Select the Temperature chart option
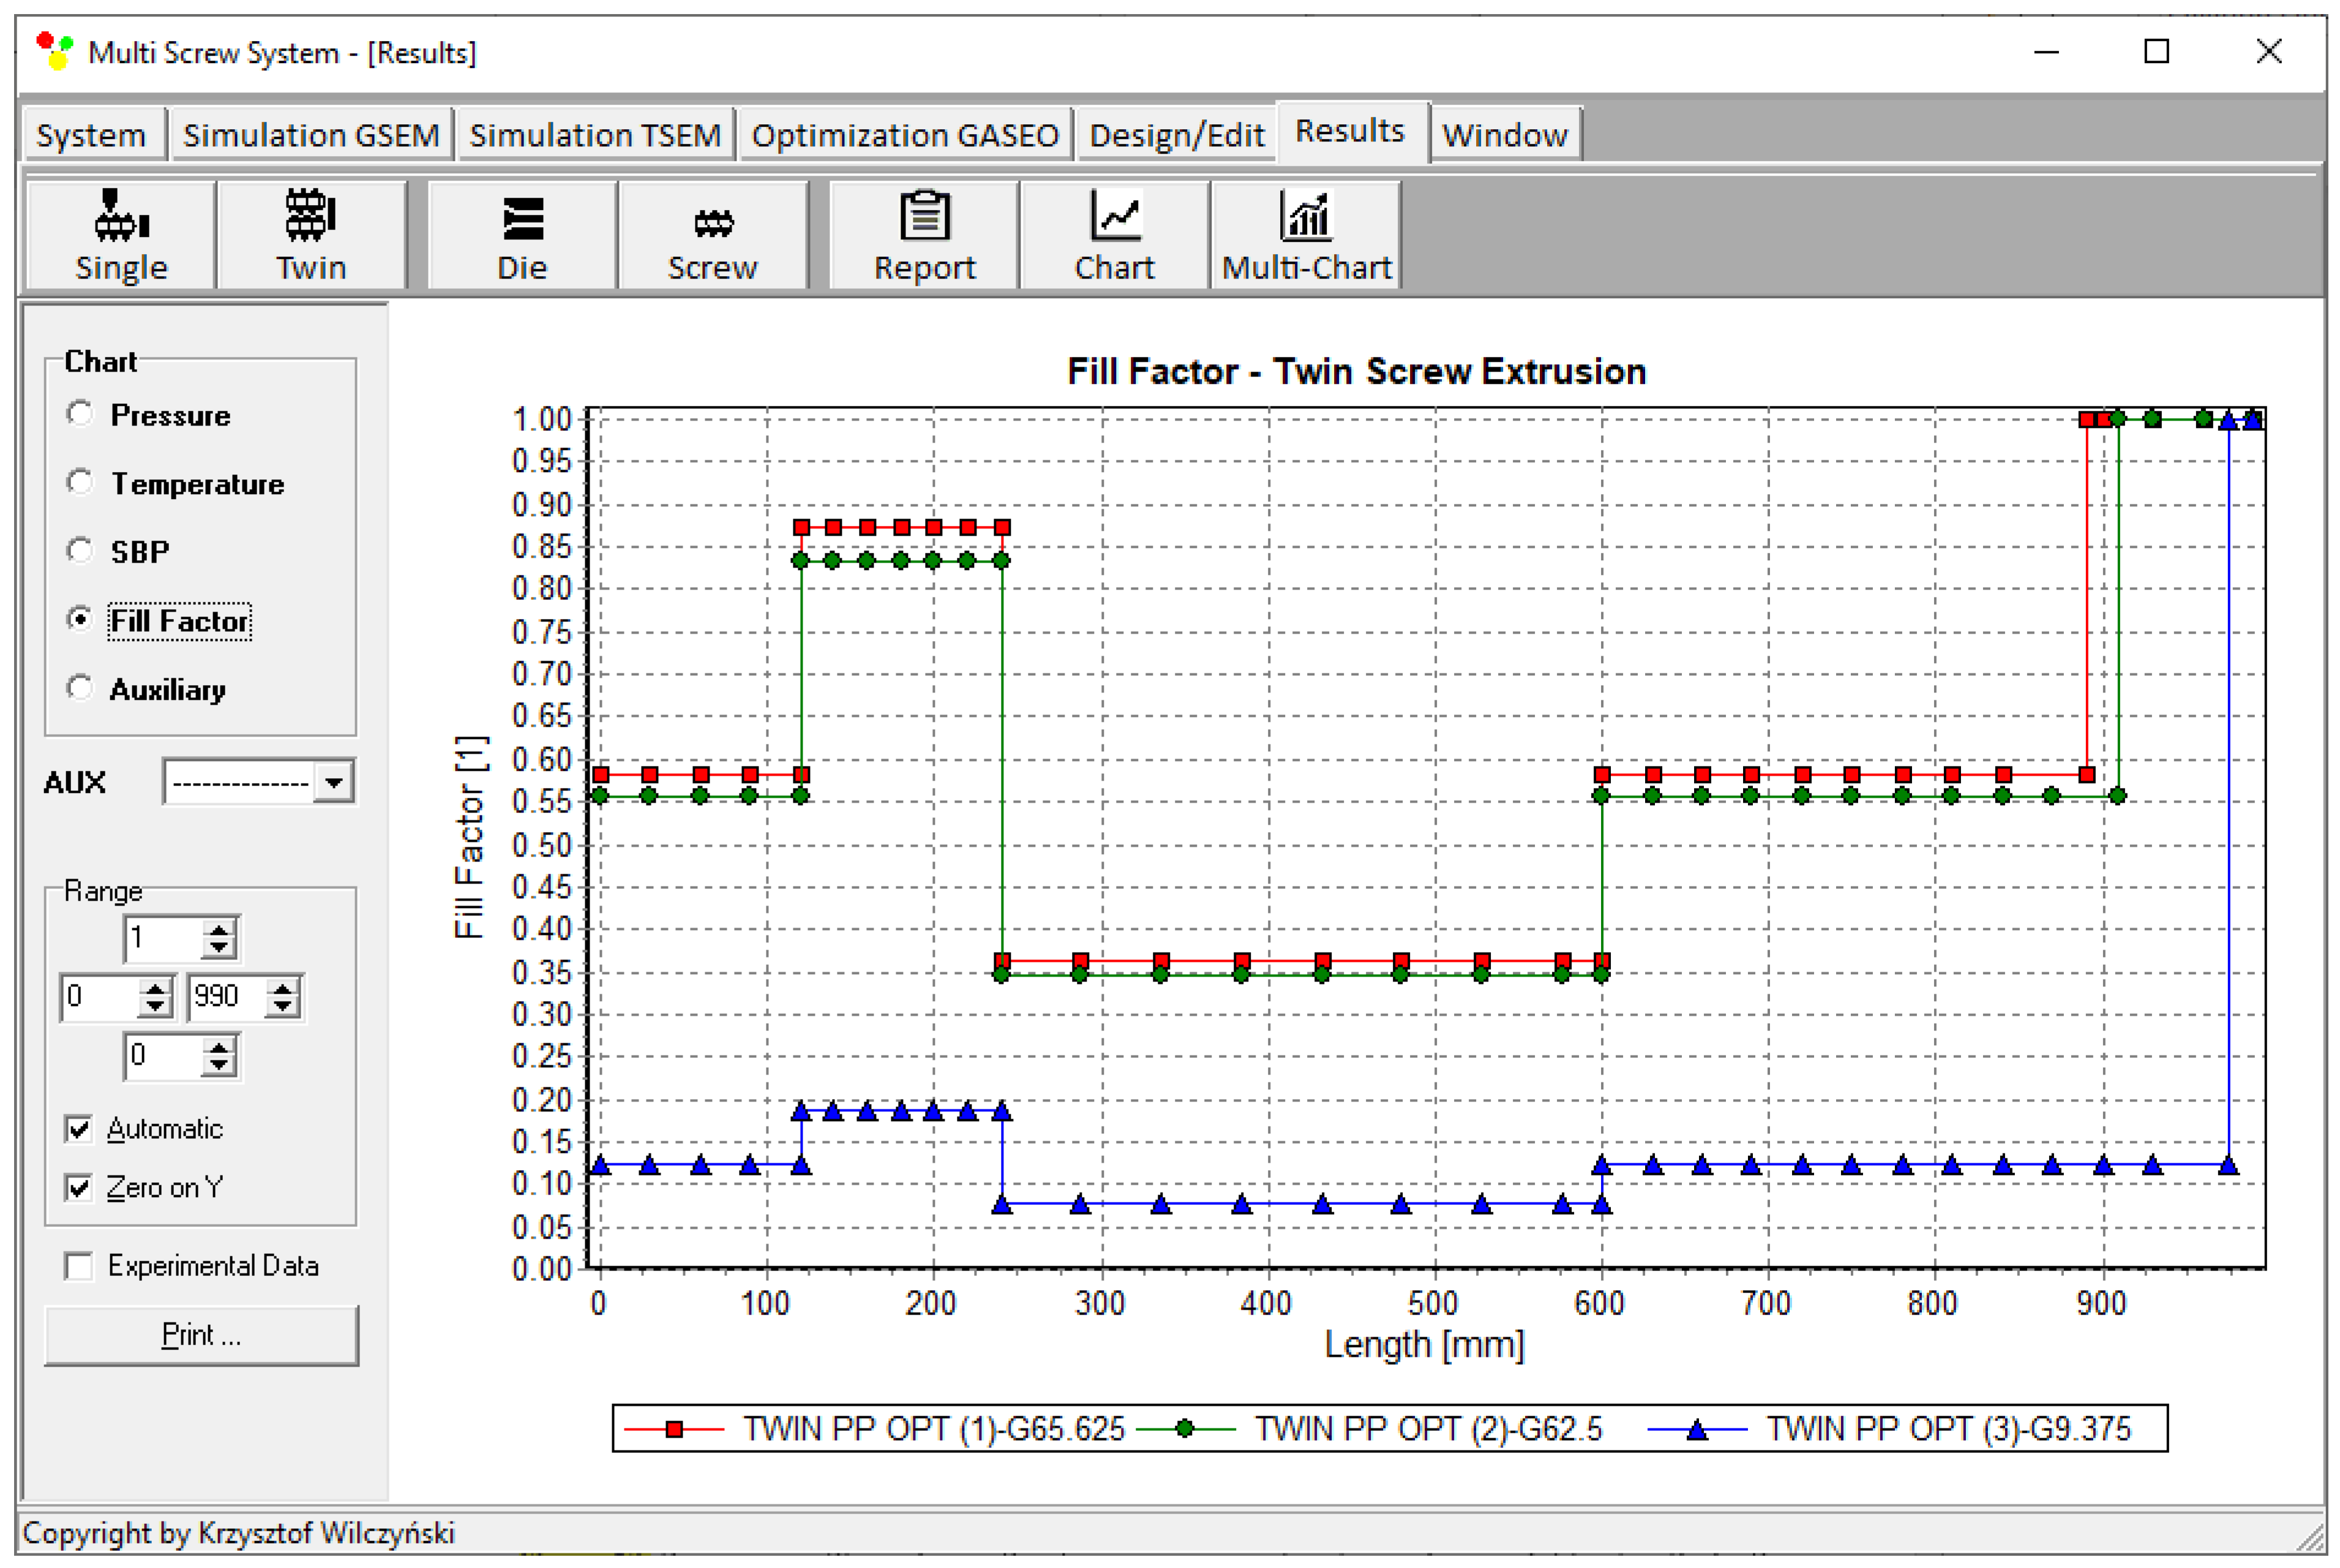 click(80, 483)
